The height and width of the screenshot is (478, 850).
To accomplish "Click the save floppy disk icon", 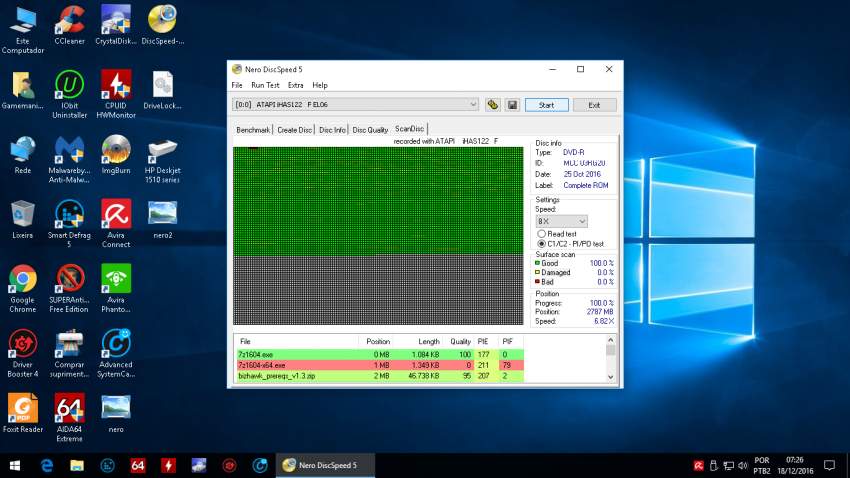I will (512, 105).
